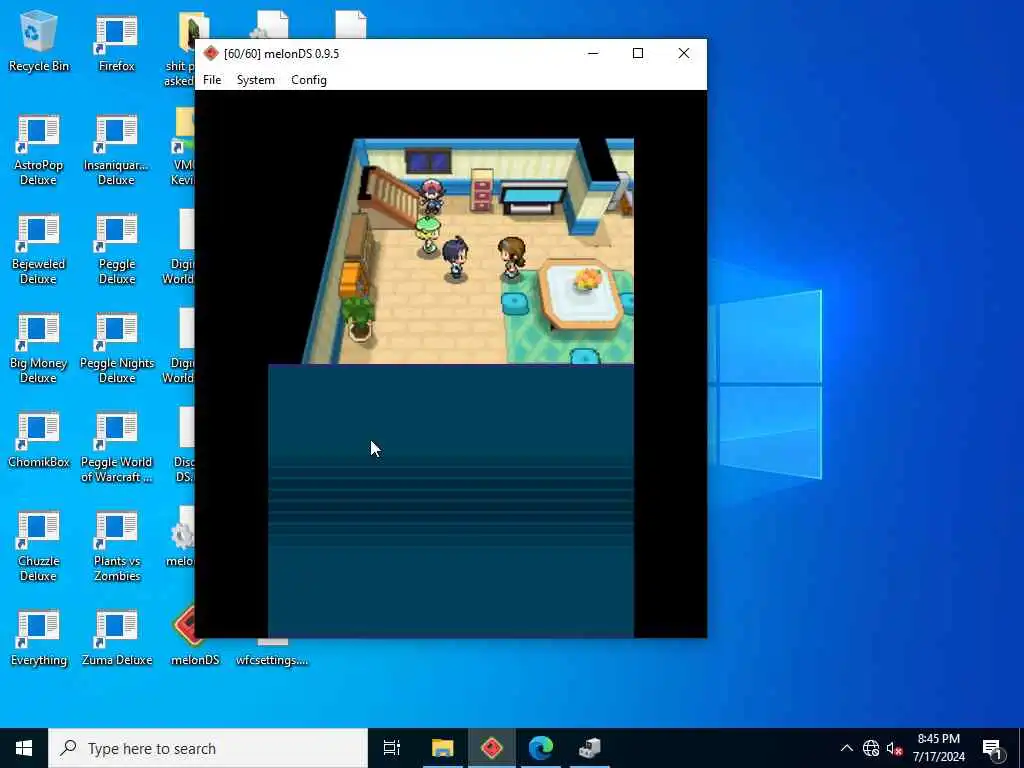
Task: Open the Windows Start menu
Action: [24, 748]
